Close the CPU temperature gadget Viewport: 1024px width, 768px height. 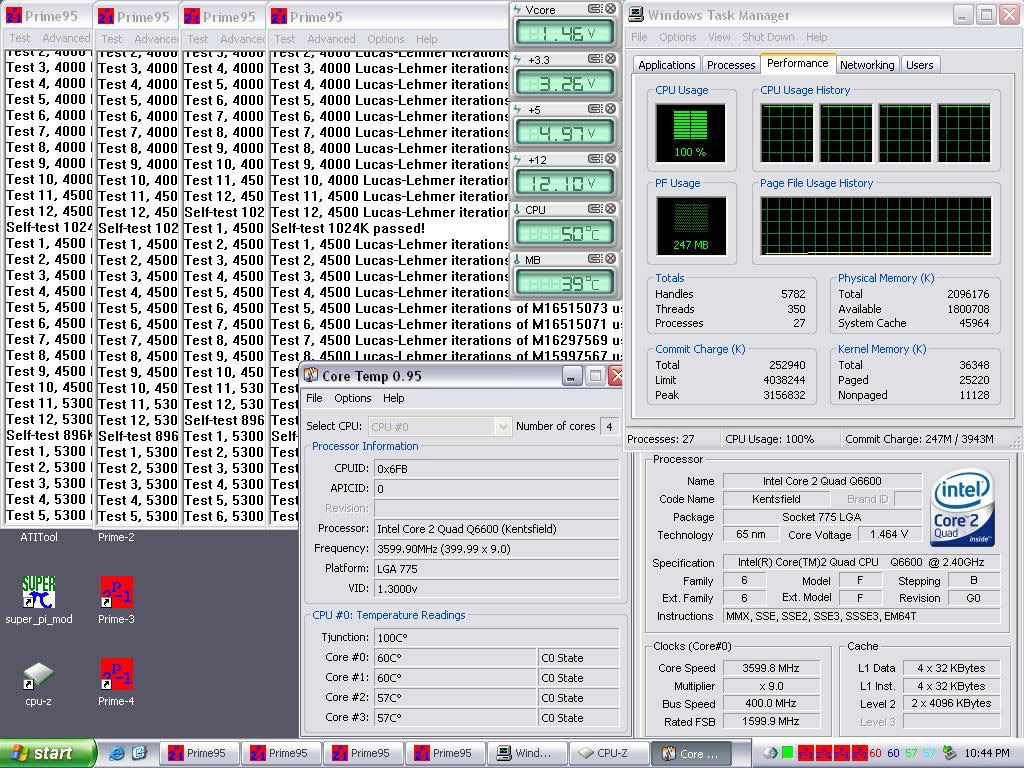(x=610, y=209)
